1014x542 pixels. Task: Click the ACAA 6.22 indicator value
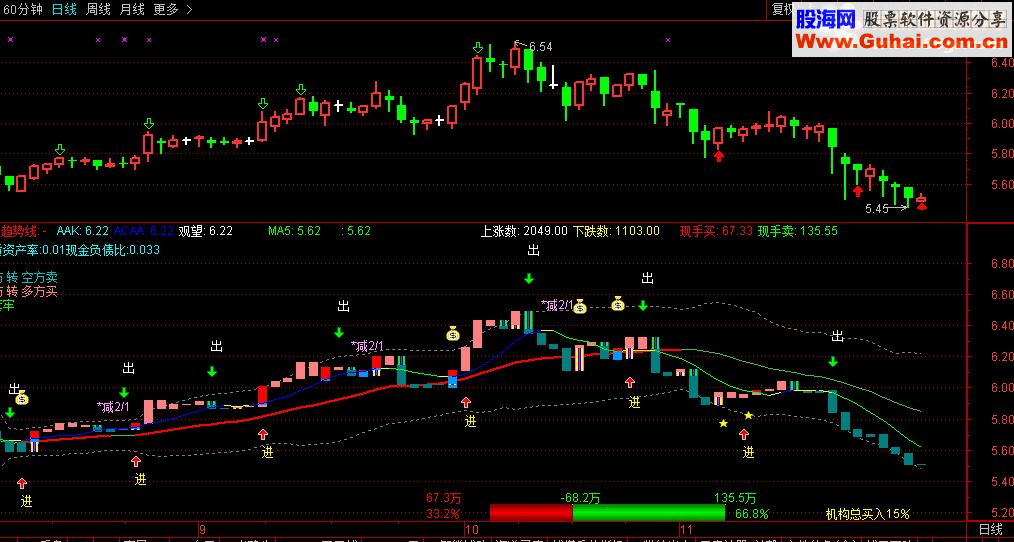(x=144, y=231)
